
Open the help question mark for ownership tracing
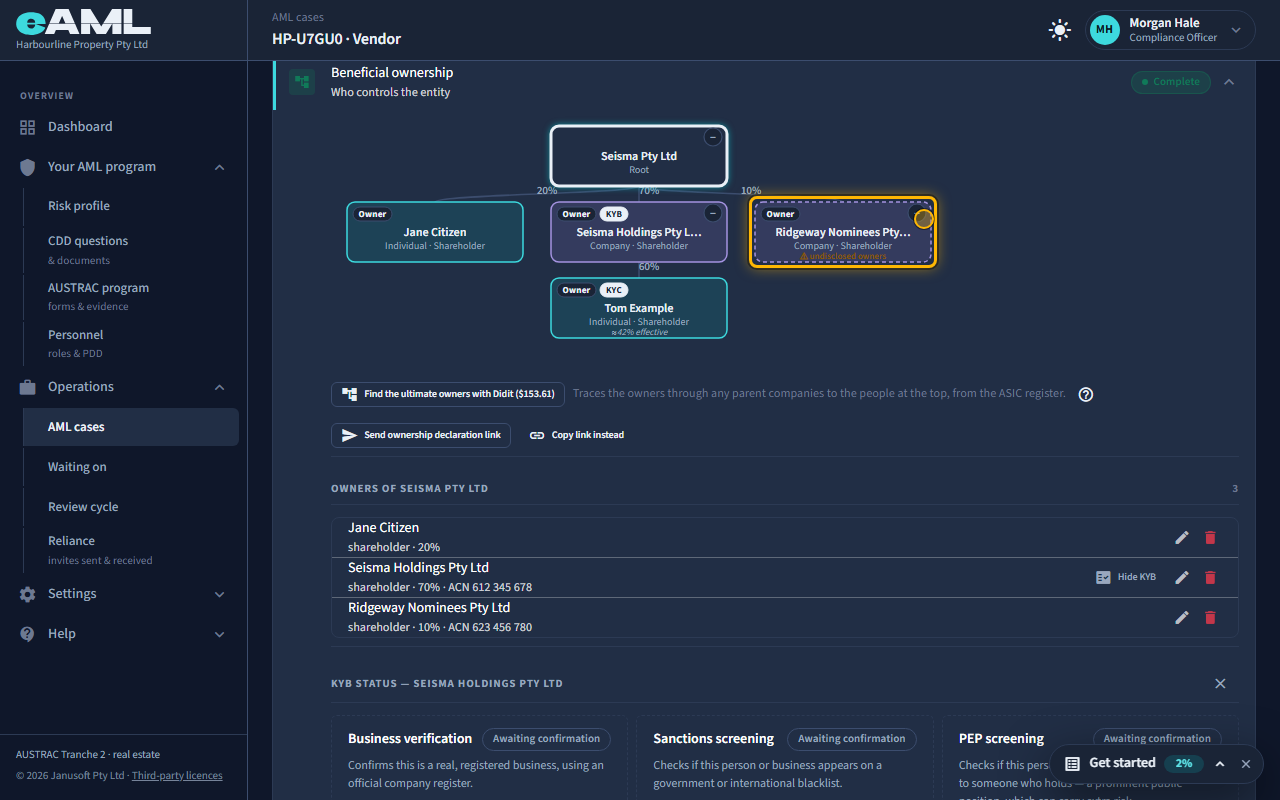[x=1086, y=394]
